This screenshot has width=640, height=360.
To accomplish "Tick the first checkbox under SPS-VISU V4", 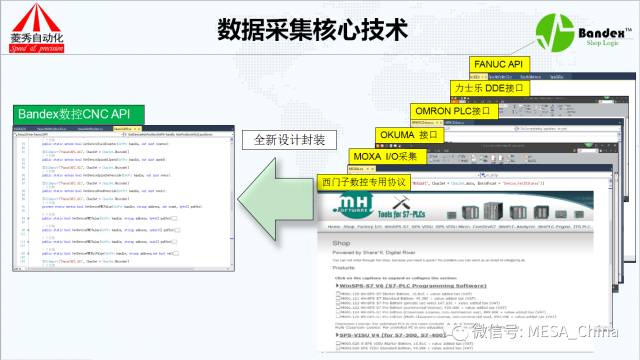I will point(338,344).
